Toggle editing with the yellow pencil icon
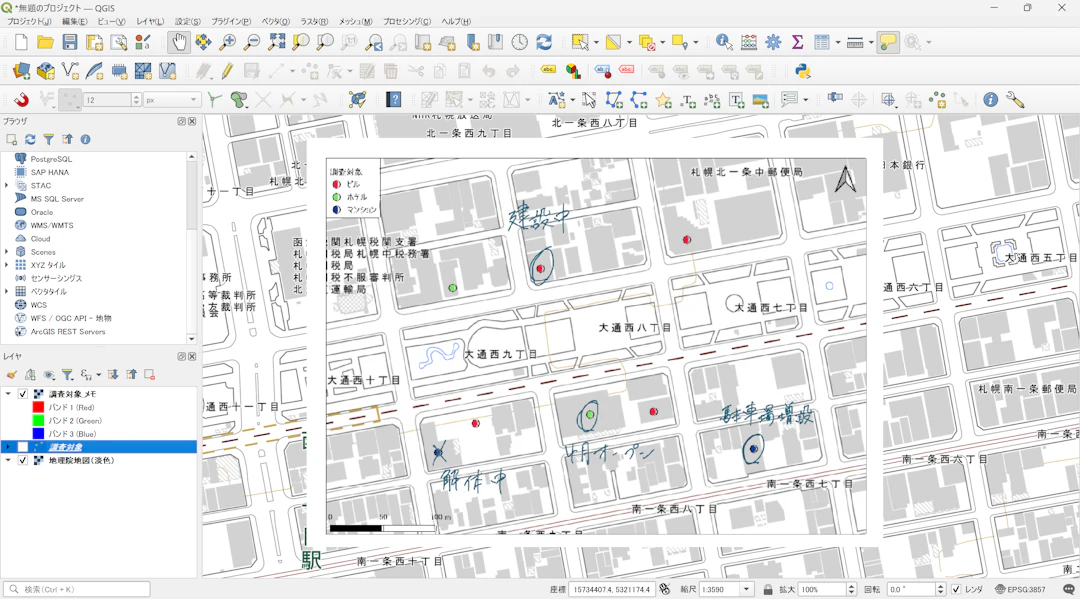Image resolution: width=1080 pixels, height=599 pixels. 227,71
